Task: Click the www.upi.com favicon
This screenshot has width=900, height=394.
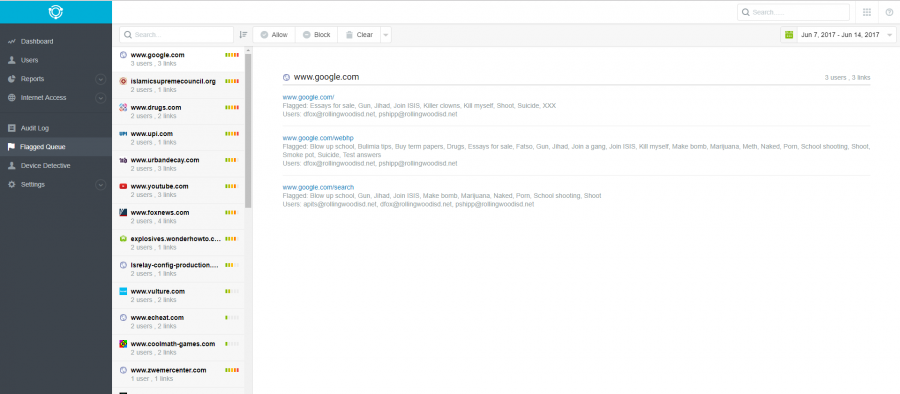Action: pos(123,134)
